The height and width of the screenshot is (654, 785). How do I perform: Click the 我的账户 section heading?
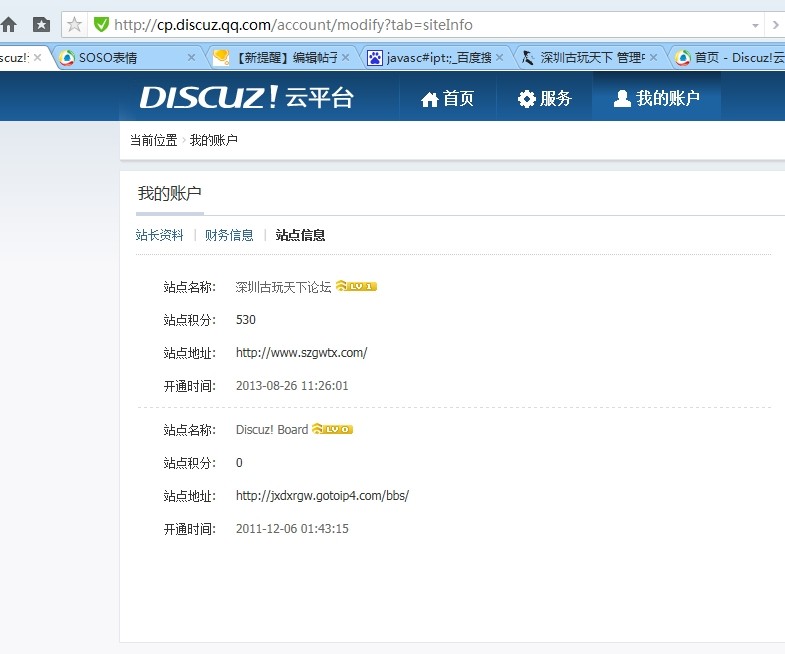tap(170, 193)
